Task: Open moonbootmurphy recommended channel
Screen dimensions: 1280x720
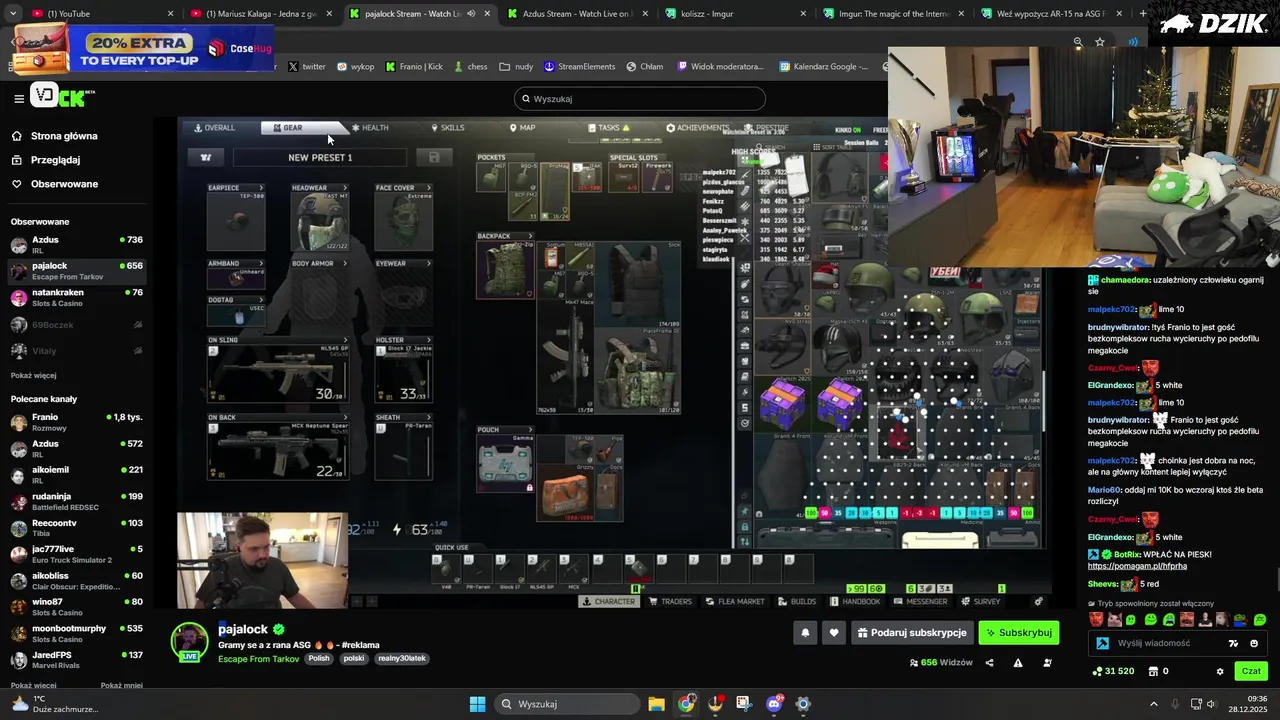Action: coord(76,633)
